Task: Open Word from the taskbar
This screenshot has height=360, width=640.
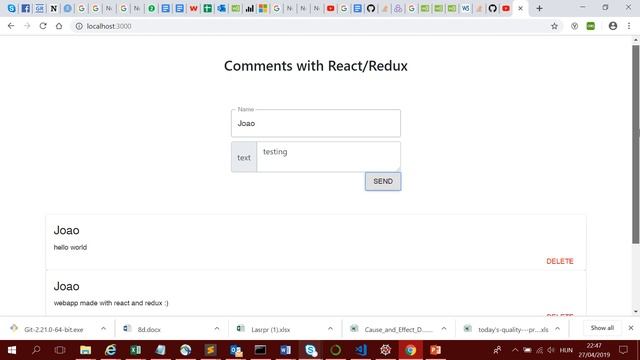Action: (x=285, y=350)
